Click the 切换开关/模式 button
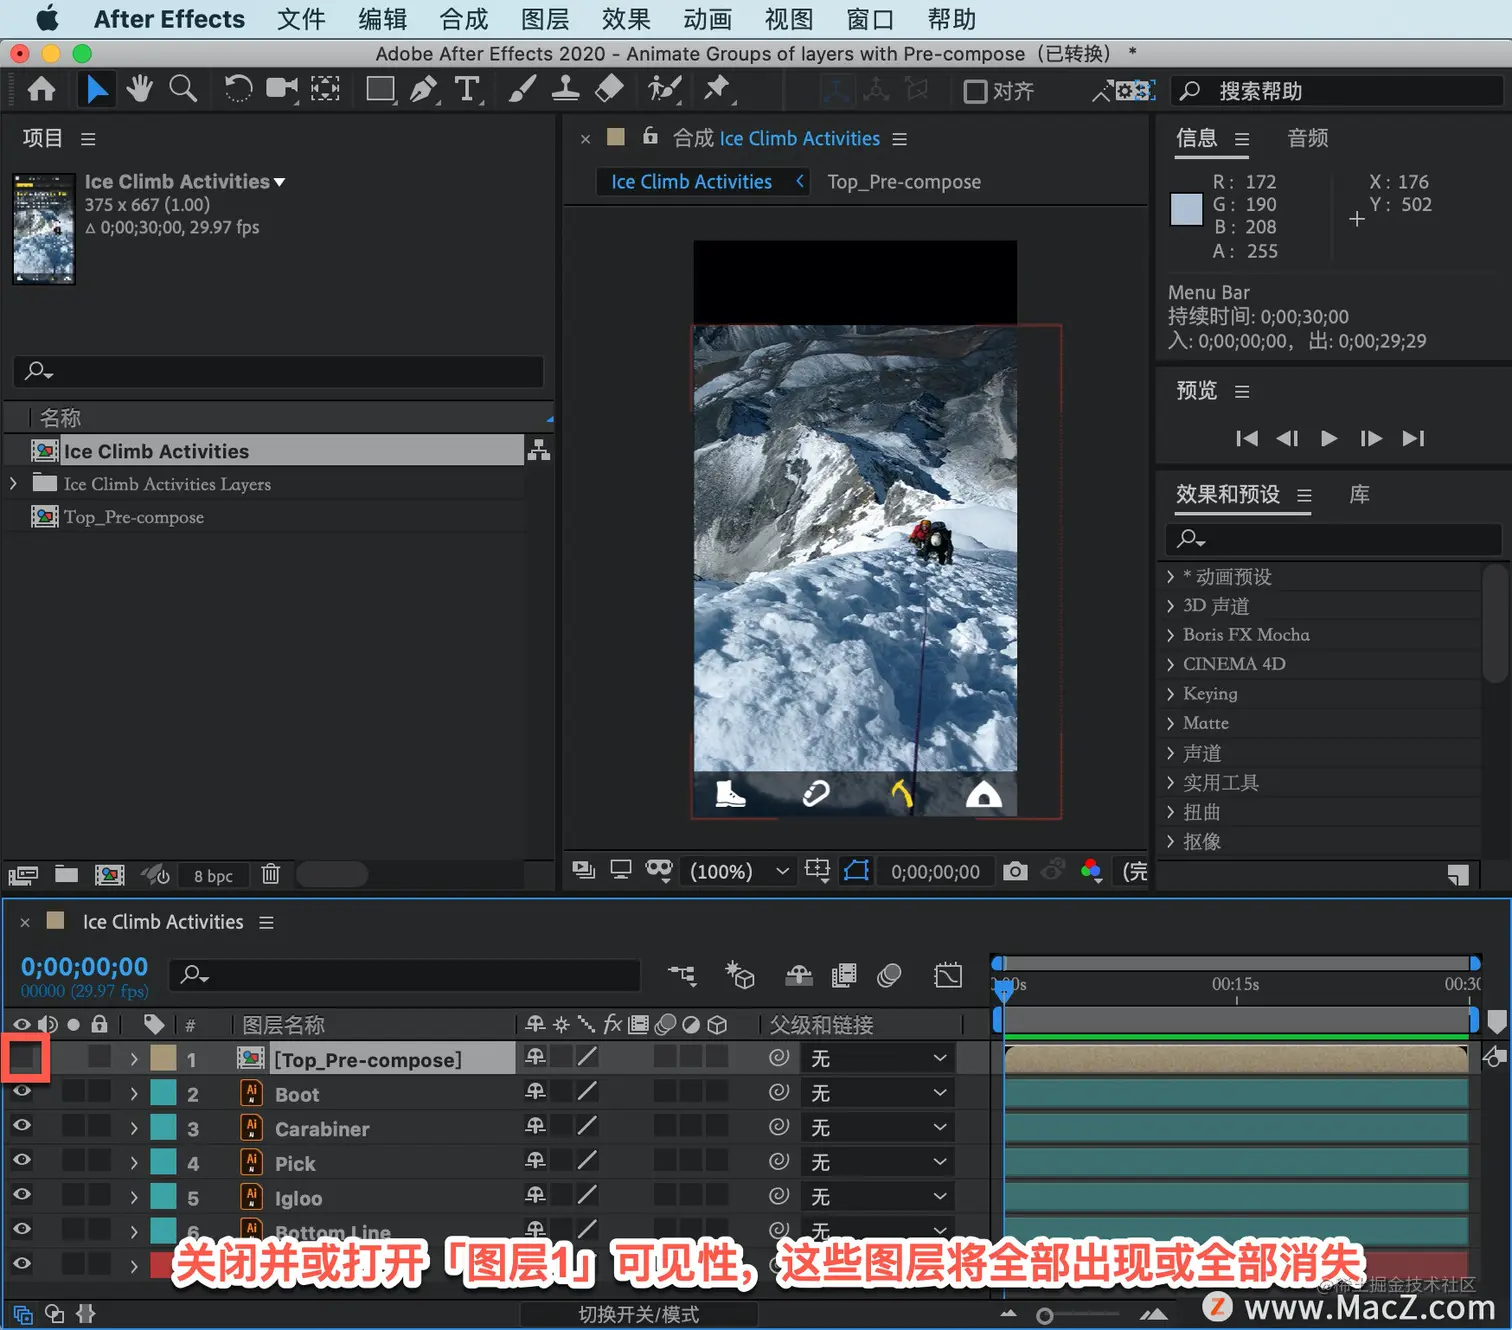 point(639,1314)
